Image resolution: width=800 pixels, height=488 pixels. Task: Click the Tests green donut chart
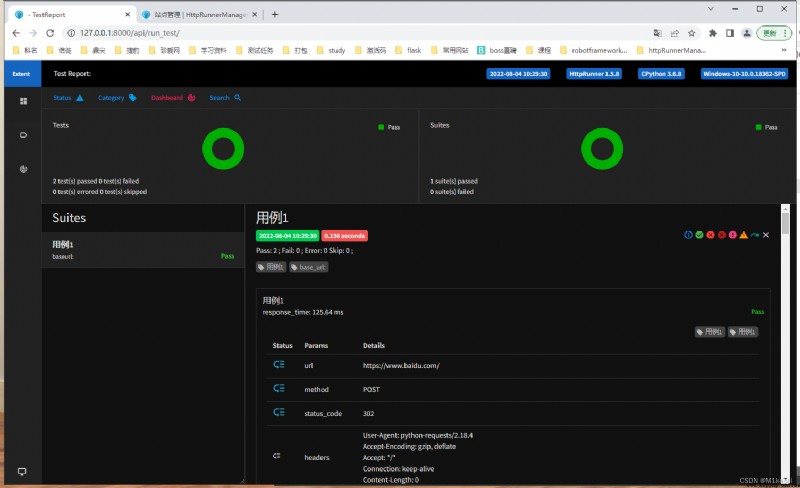[x=223, y=149]
